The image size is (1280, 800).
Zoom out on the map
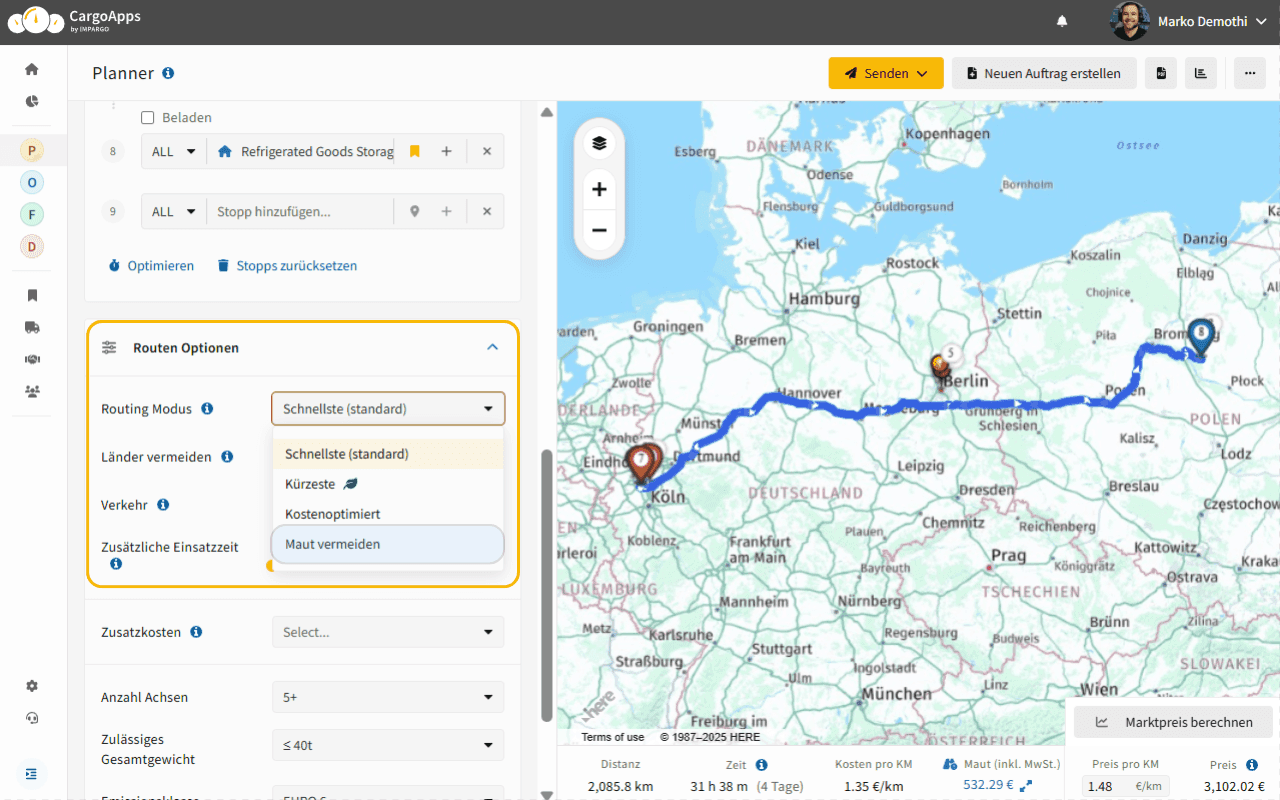[599, 231]
